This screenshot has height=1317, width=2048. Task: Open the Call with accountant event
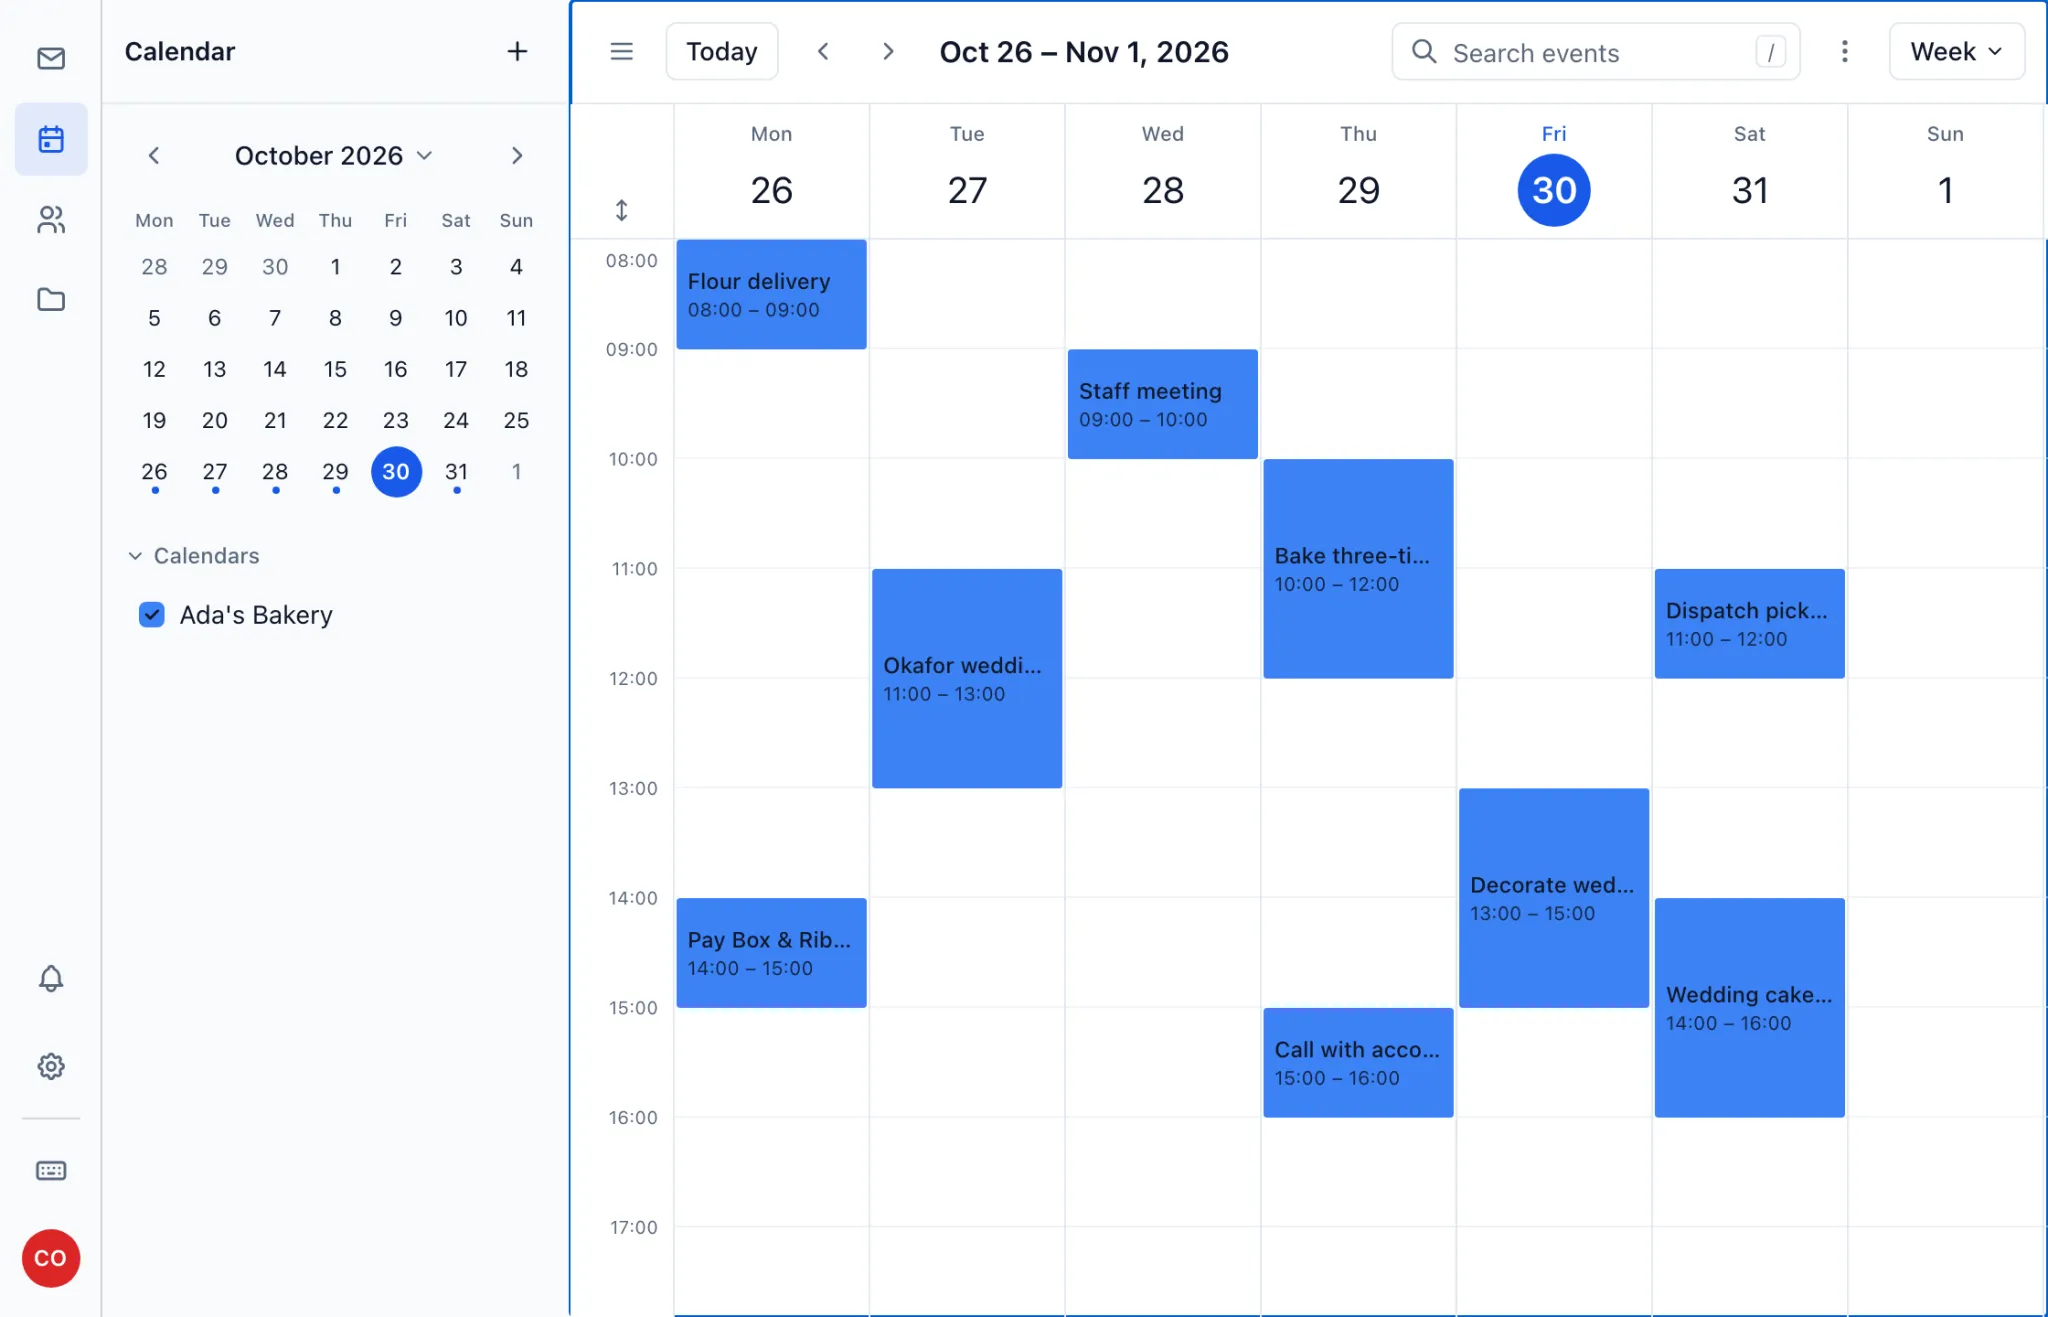pyautogui.click(x=1358, y=1063)
